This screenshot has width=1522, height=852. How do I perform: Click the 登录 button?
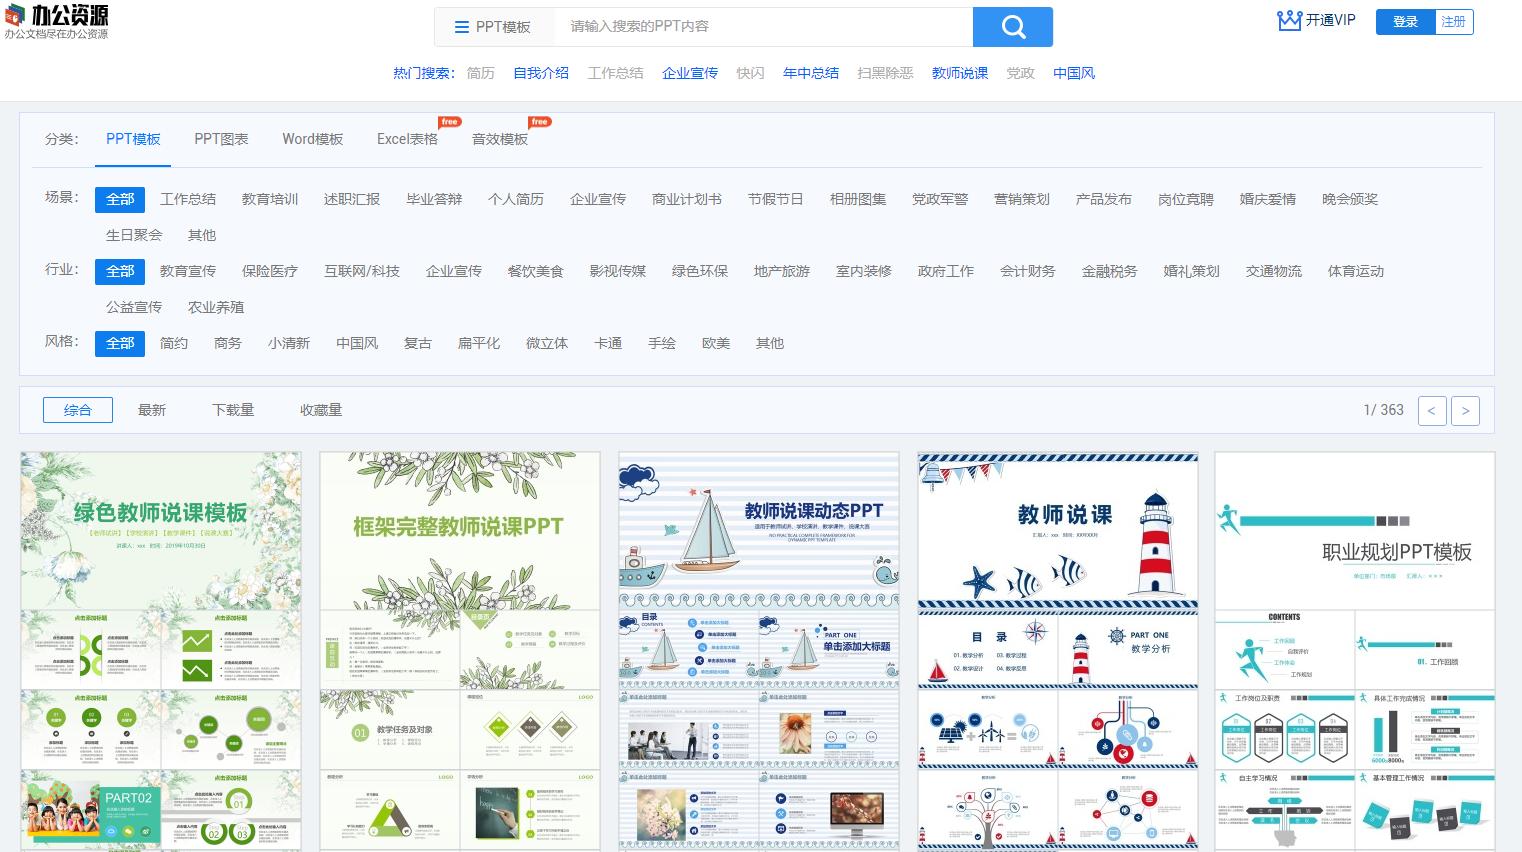[x=1405, y=21]
